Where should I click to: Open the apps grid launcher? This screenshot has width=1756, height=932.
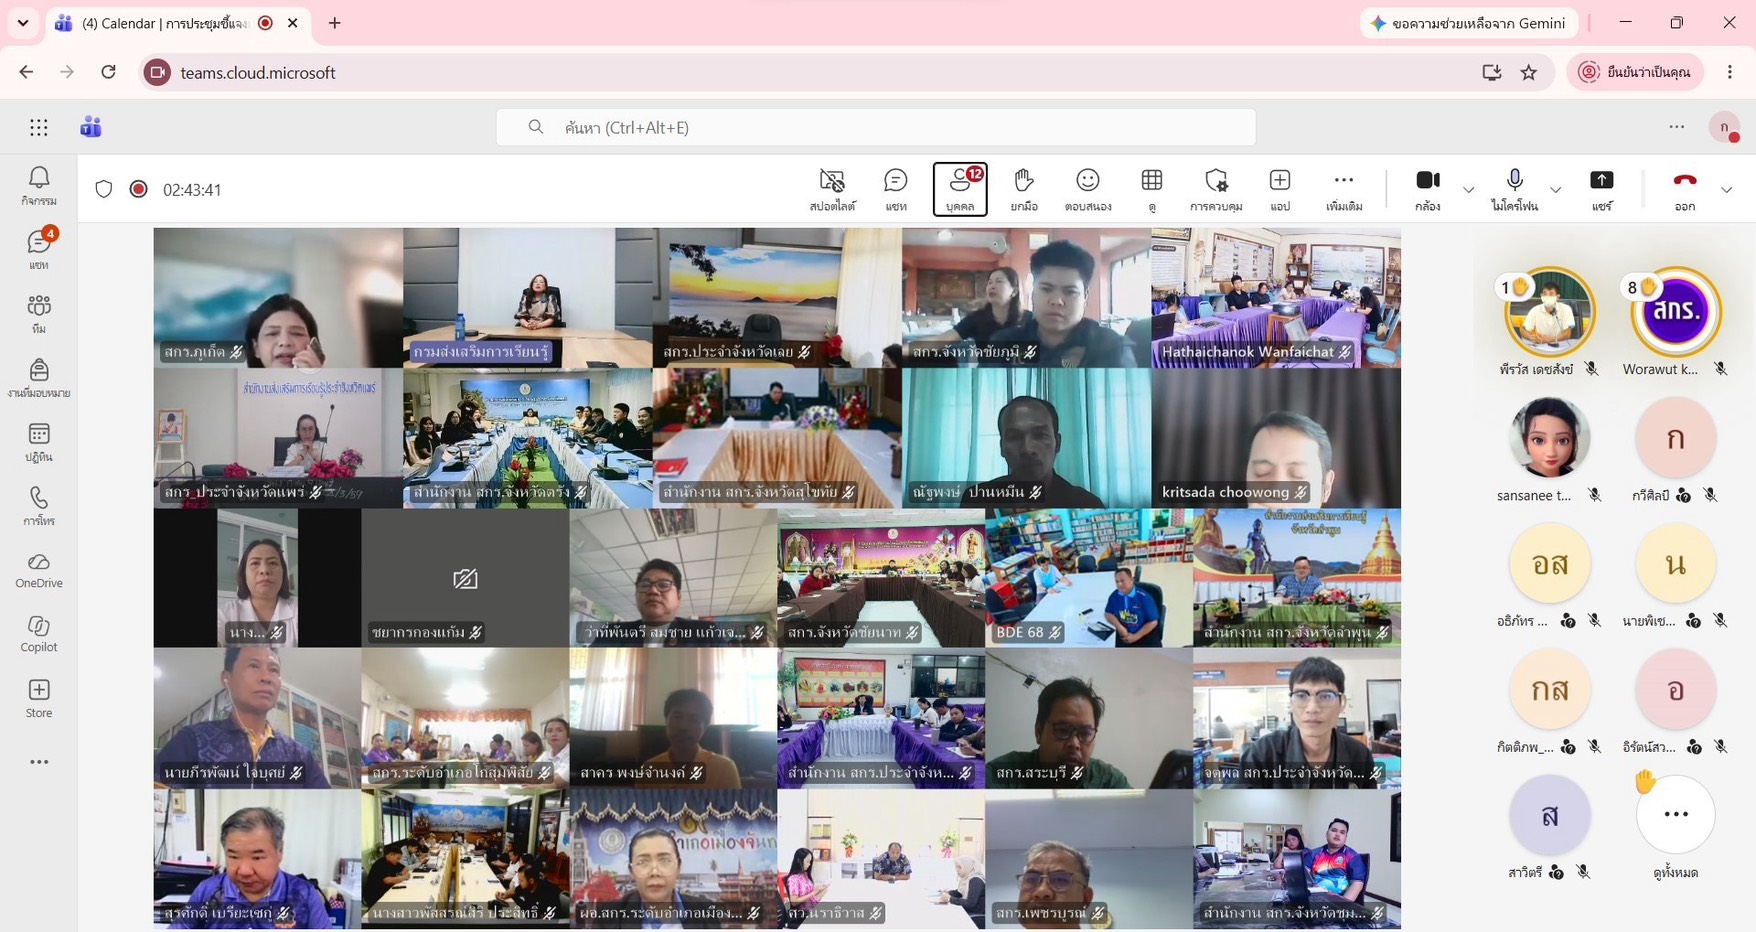[x=39, y=127]
